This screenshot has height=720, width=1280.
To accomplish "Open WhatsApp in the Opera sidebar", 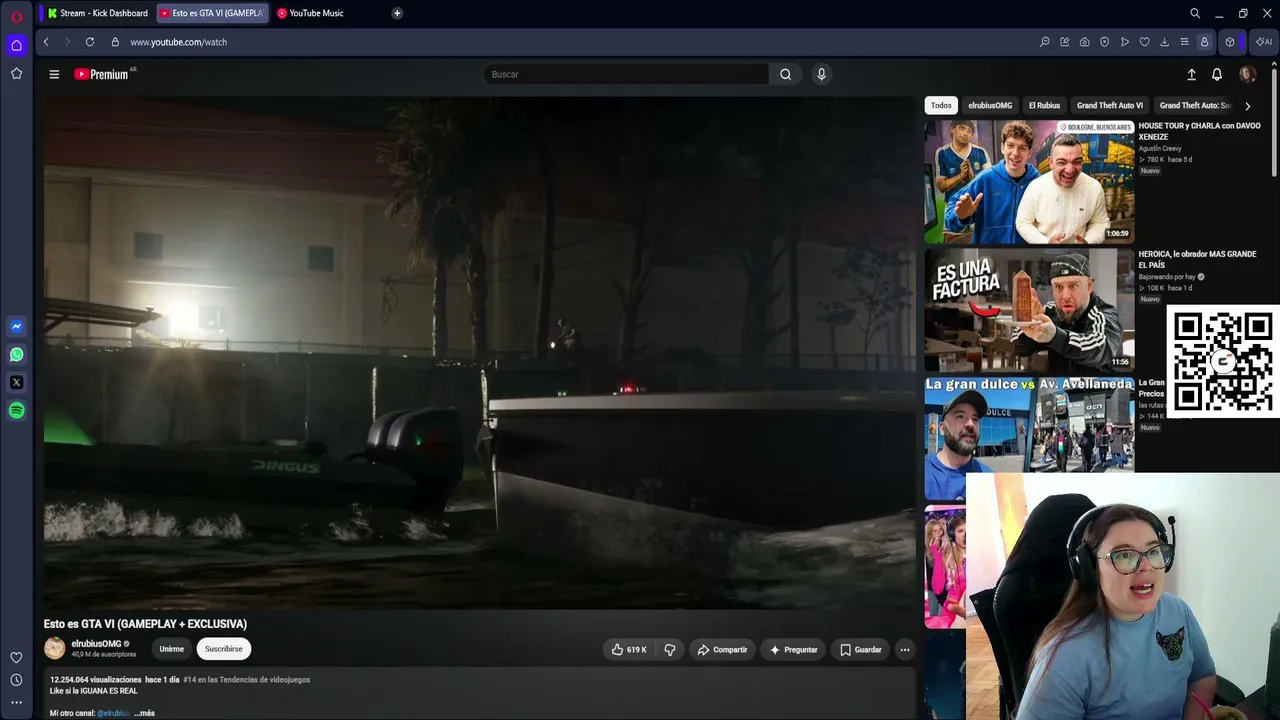I will click(16, 354).
